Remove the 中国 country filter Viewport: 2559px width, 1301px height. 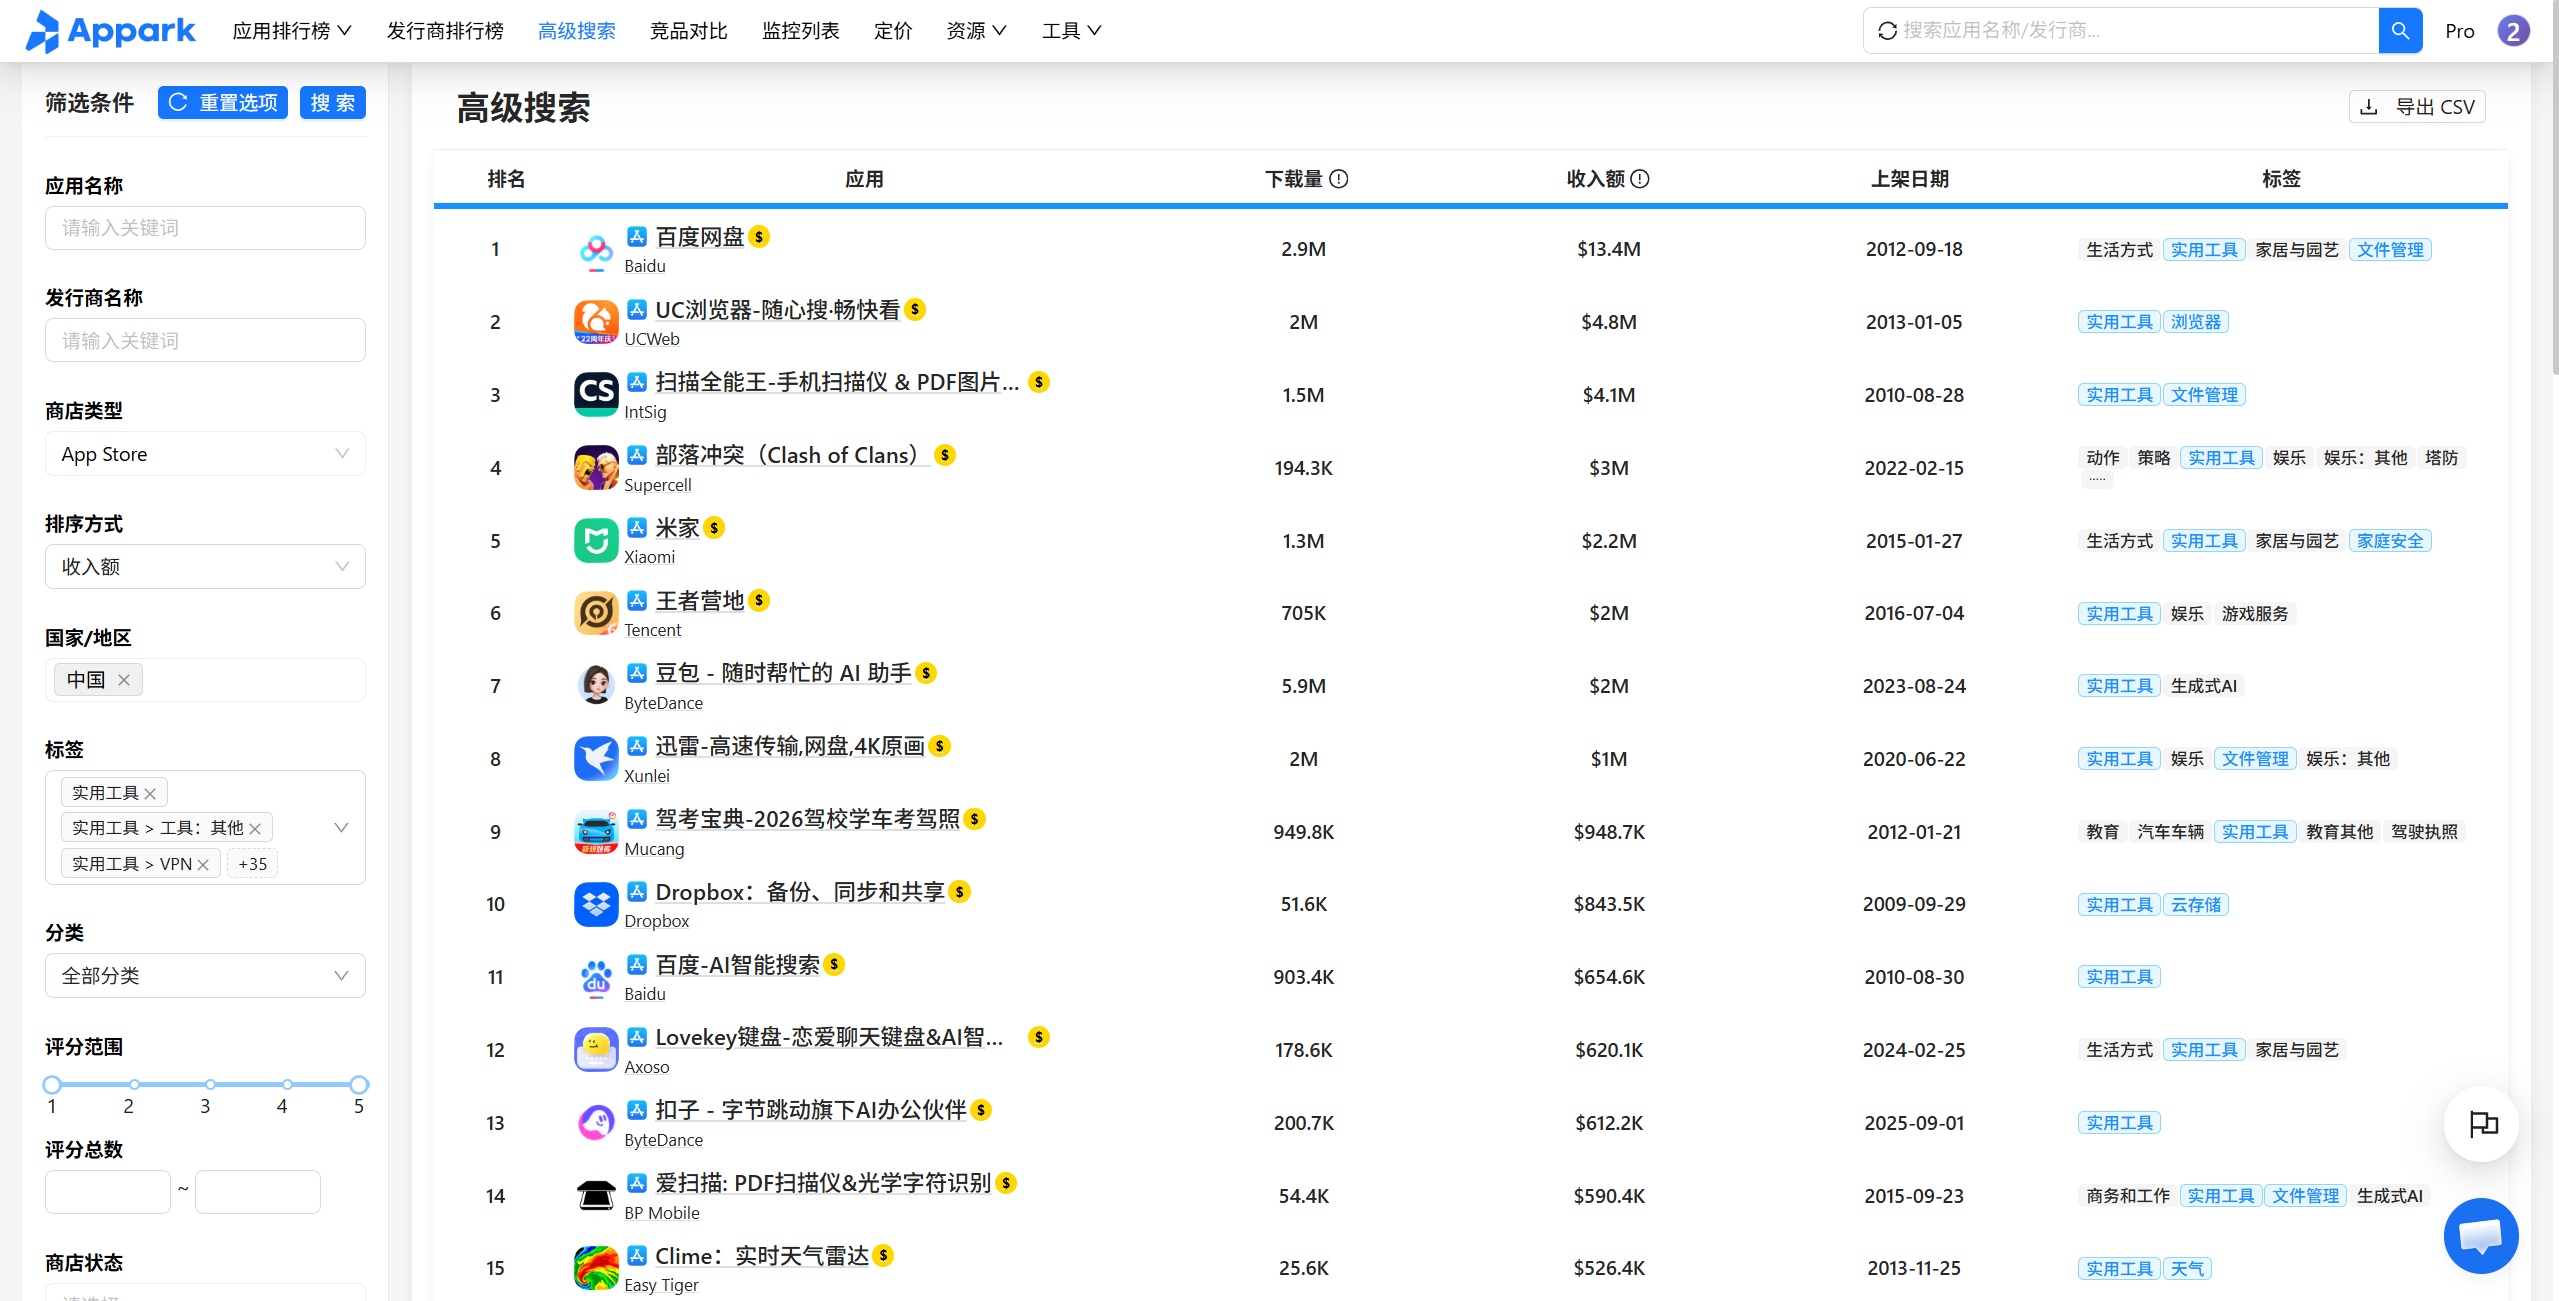[124, 680]
